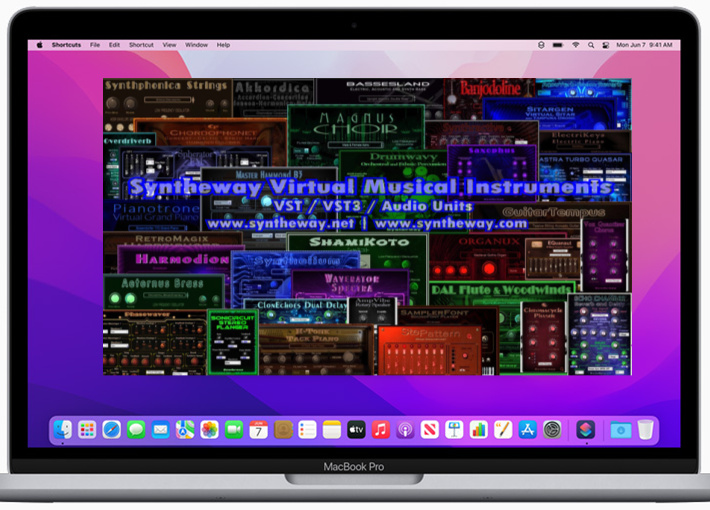This screenshot has width=710, height=510.
Task: Open Spotlight search in menu bar
Action: click(591, 45)
